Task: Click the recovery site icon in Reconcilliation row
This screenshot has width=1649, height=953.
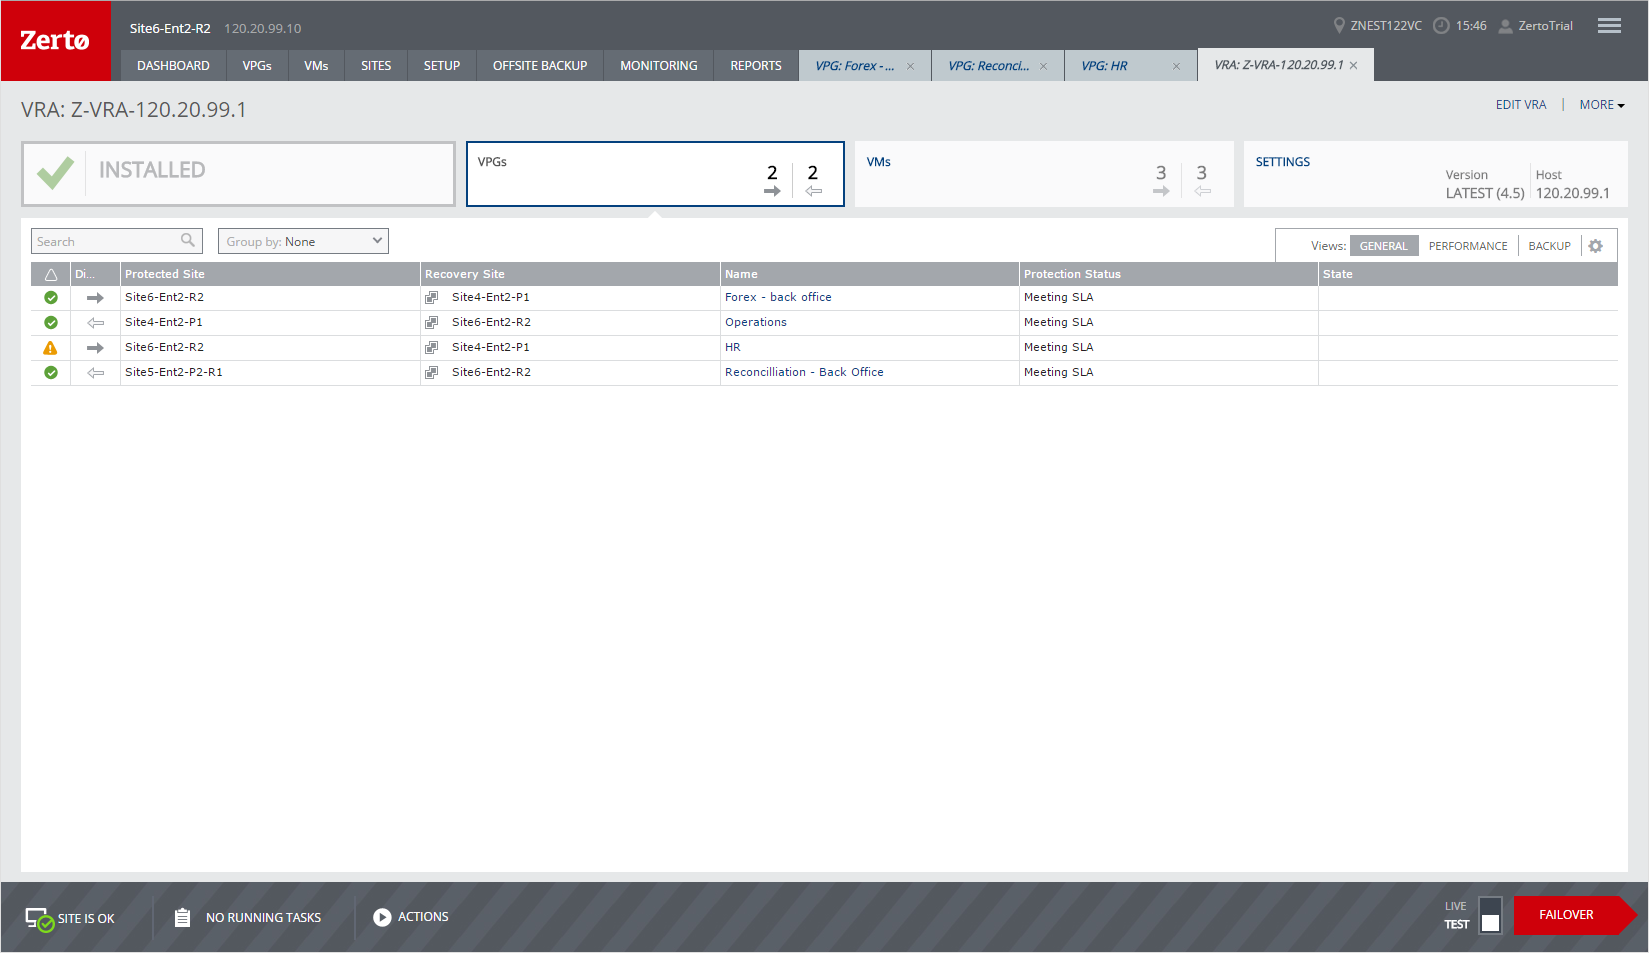Action: pyautogui.click(x=432, y=373)
